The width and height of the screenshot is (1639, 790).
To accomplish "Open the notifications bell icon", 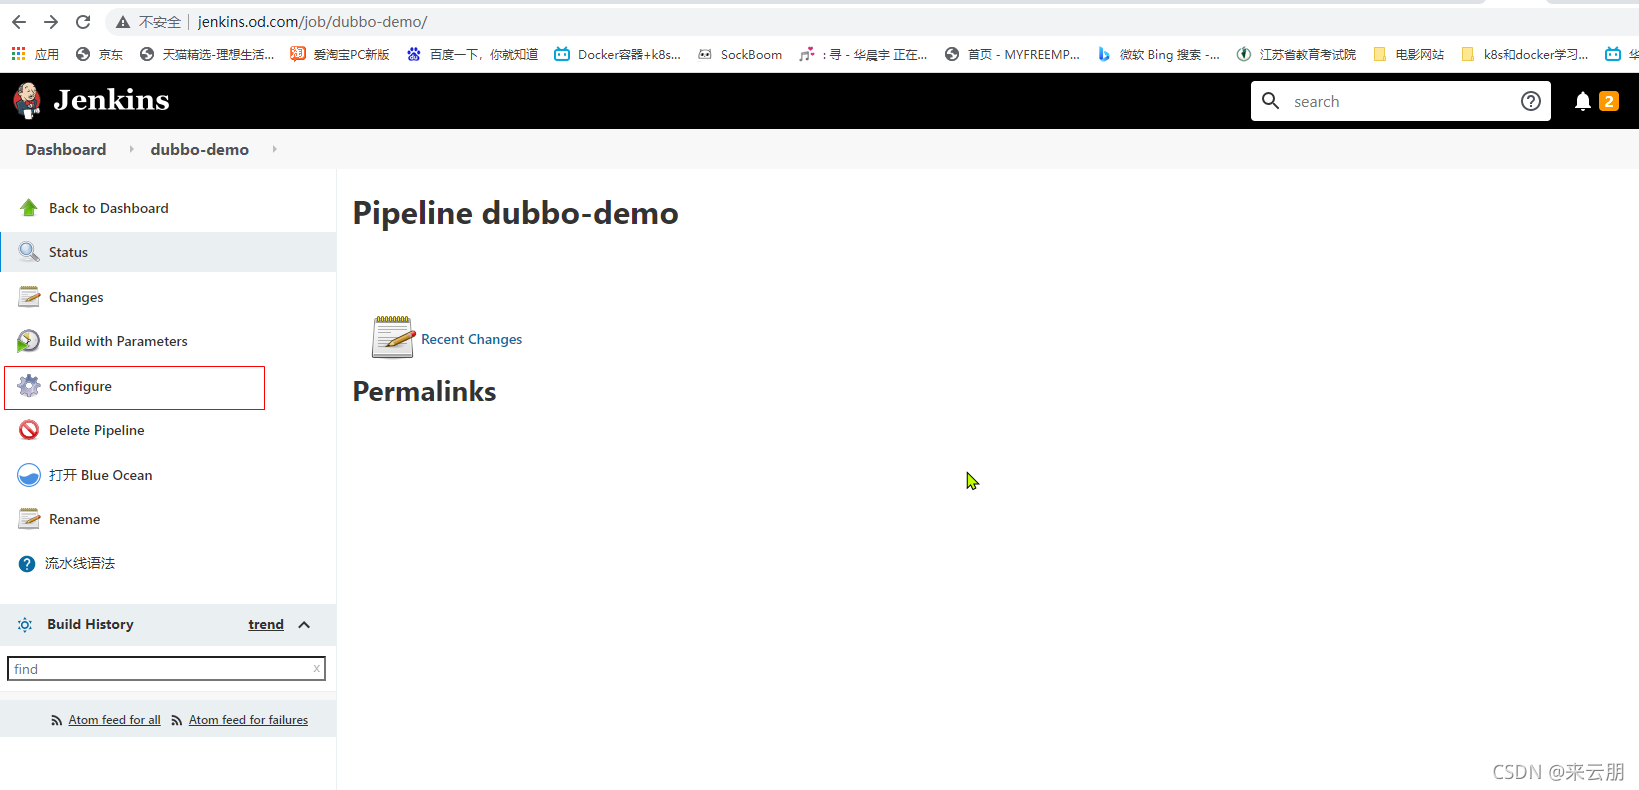I will point(1583,101).
